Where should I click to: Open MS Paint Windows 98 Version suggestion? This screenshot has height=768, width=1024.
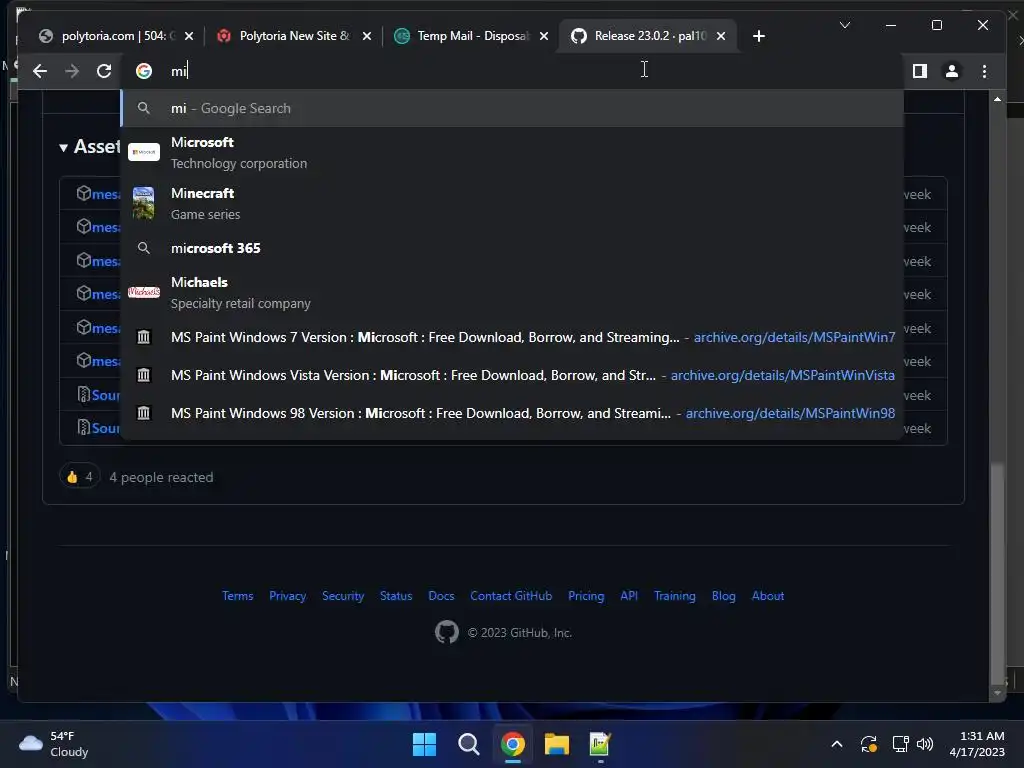click(512, 413)
